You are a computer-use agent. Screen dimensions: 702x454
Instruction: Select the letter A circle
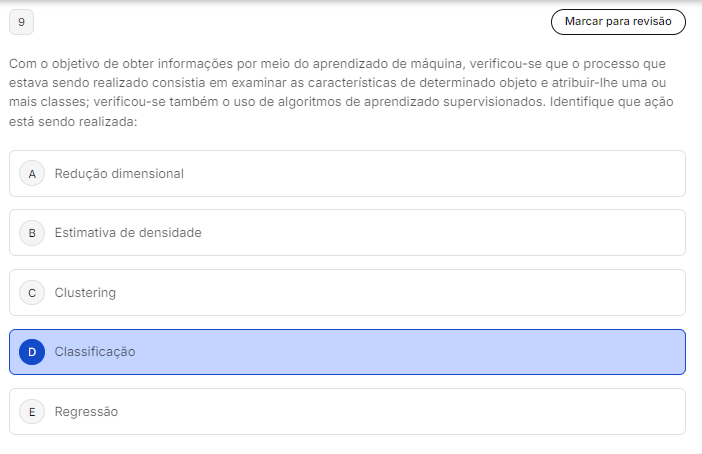[x=32, y=173]
